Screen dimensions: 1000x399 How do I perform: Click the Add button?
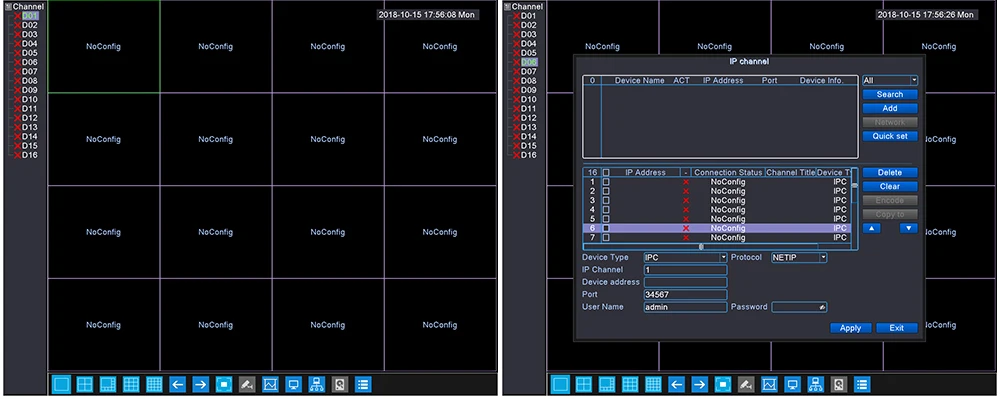tap(890, 108)
